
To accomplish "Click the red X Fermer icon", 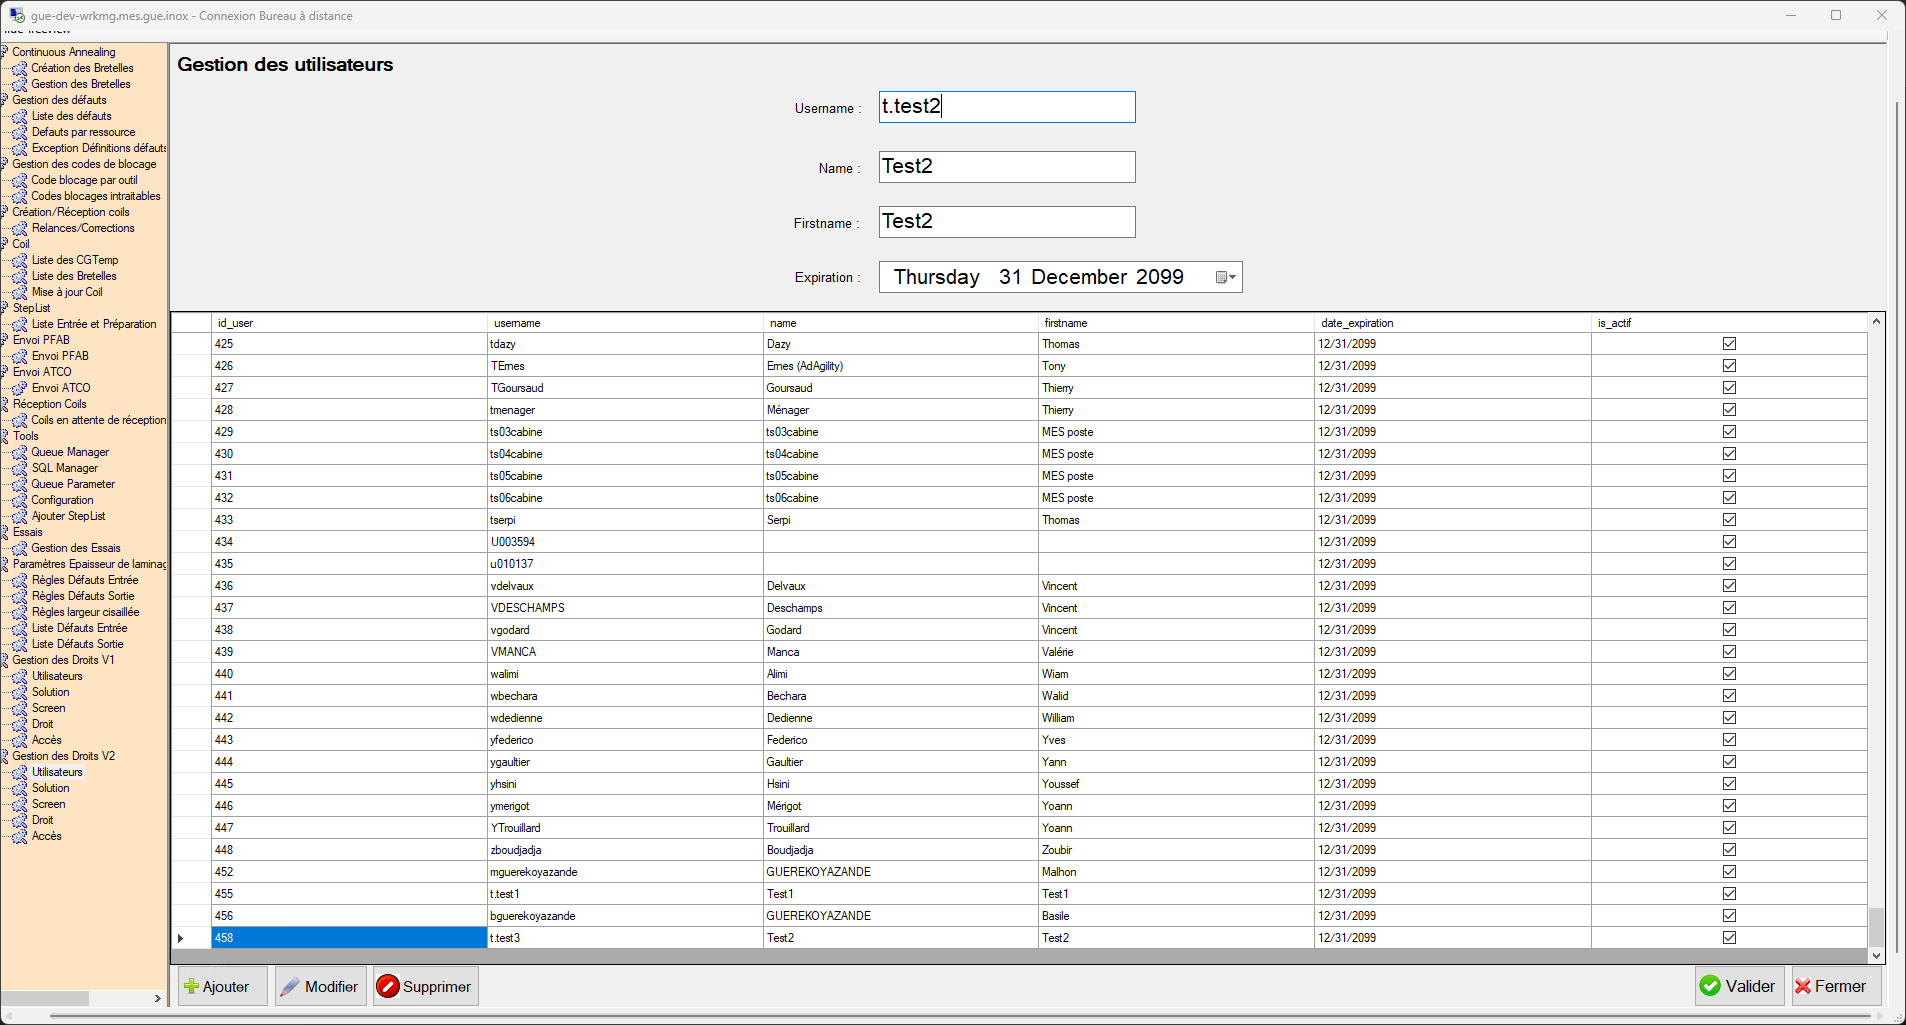I will (1803, 986).
